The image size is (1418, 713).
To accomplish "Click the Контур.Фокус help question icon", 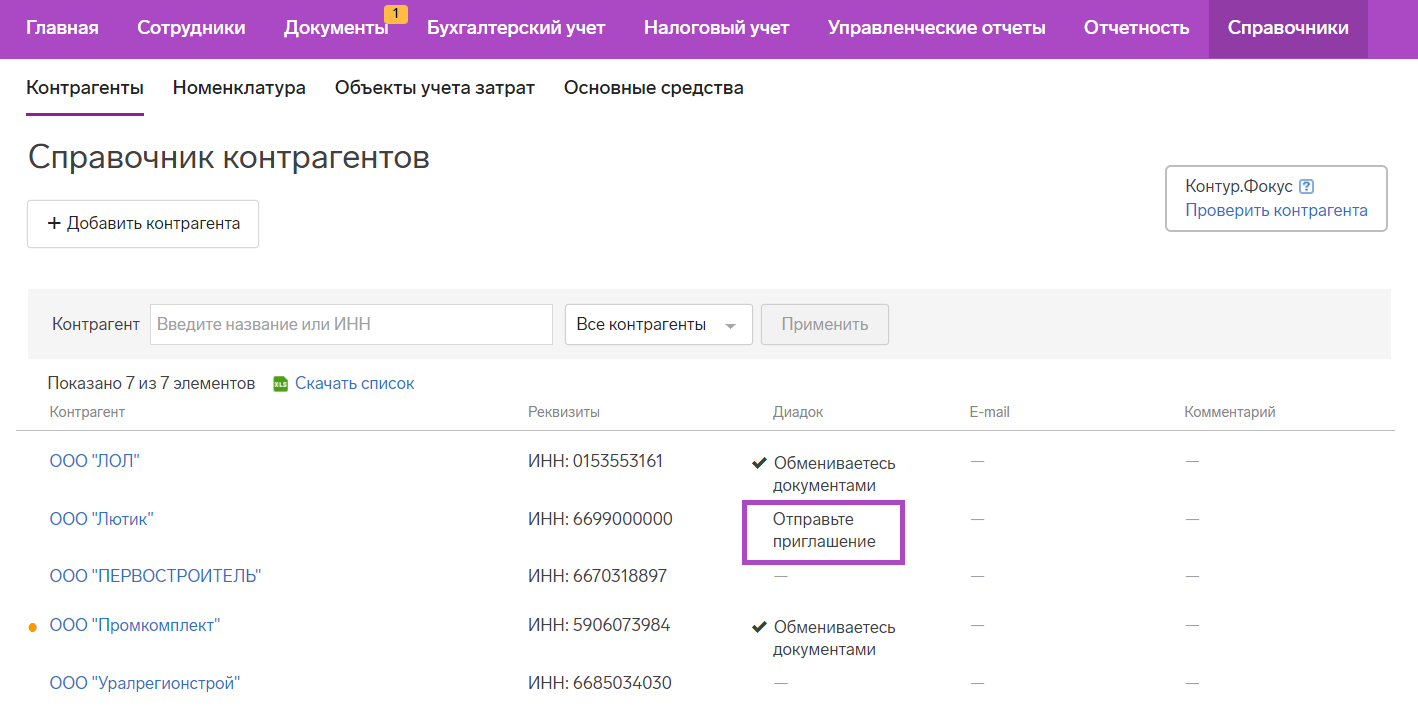I will [x=1306, y=187].
